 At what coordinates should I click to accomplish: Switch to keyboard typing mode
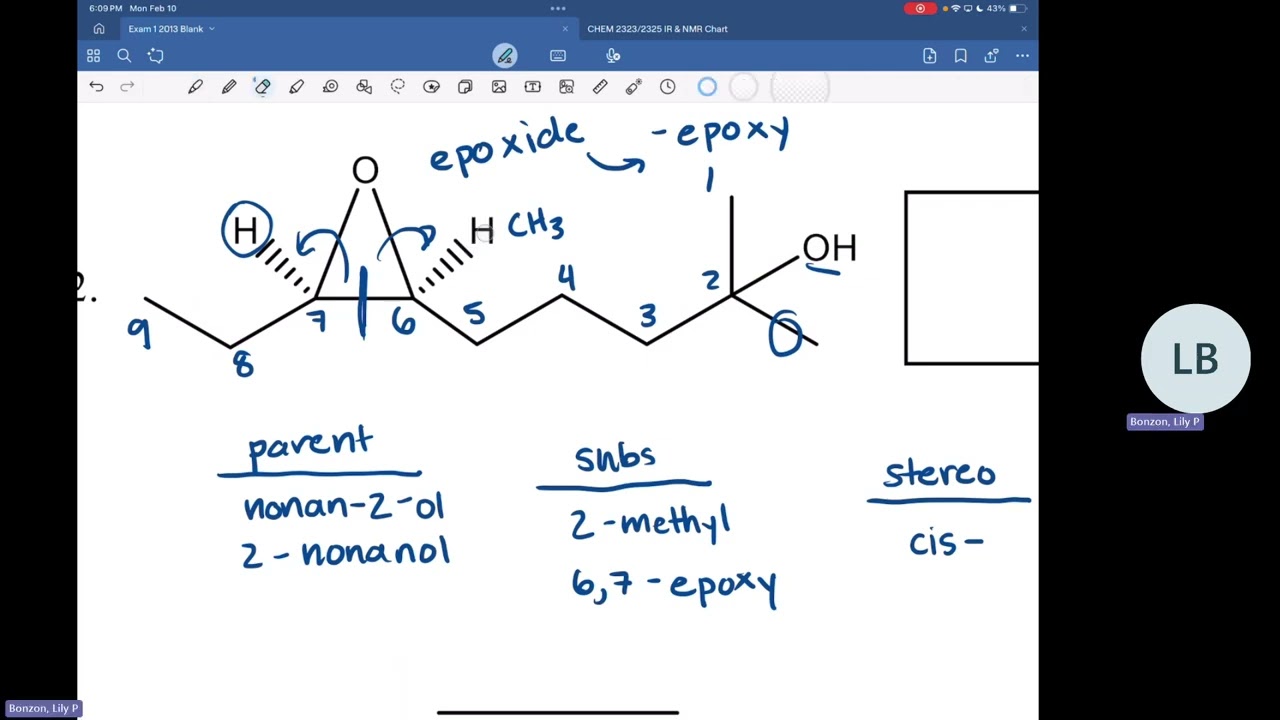[x=558, y=56]
